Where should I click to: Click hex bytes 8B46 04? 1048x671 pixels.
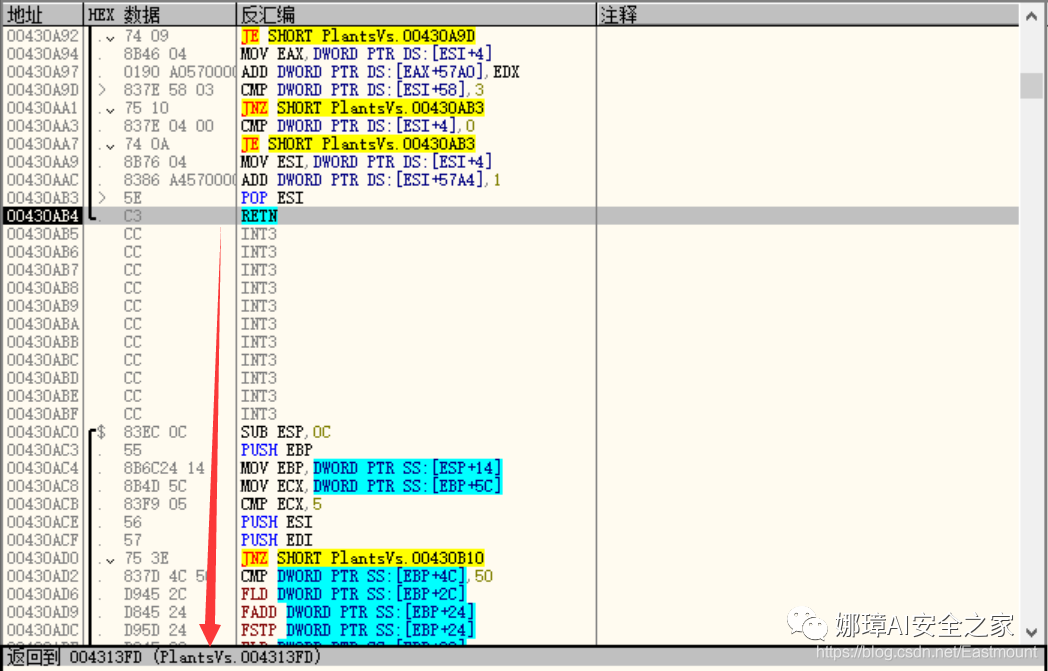click(x=155, y=54)
